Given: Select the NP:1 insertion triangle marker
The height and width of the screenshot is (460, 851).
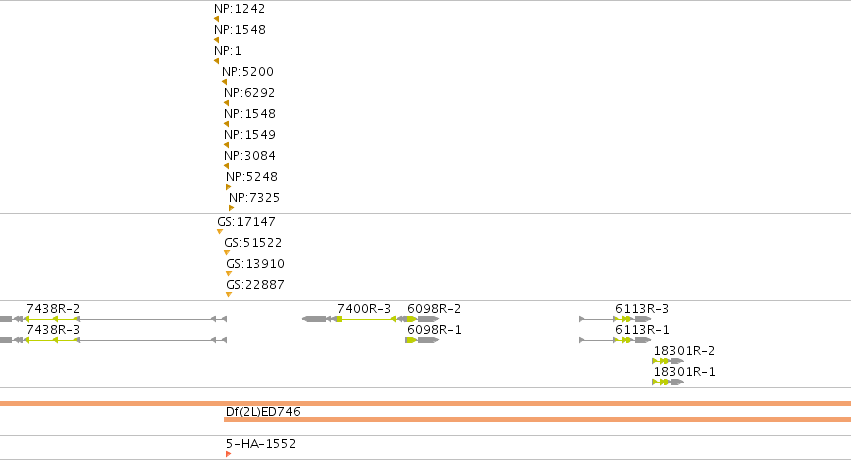Looking at the screenshot, I should coord(217,61).
